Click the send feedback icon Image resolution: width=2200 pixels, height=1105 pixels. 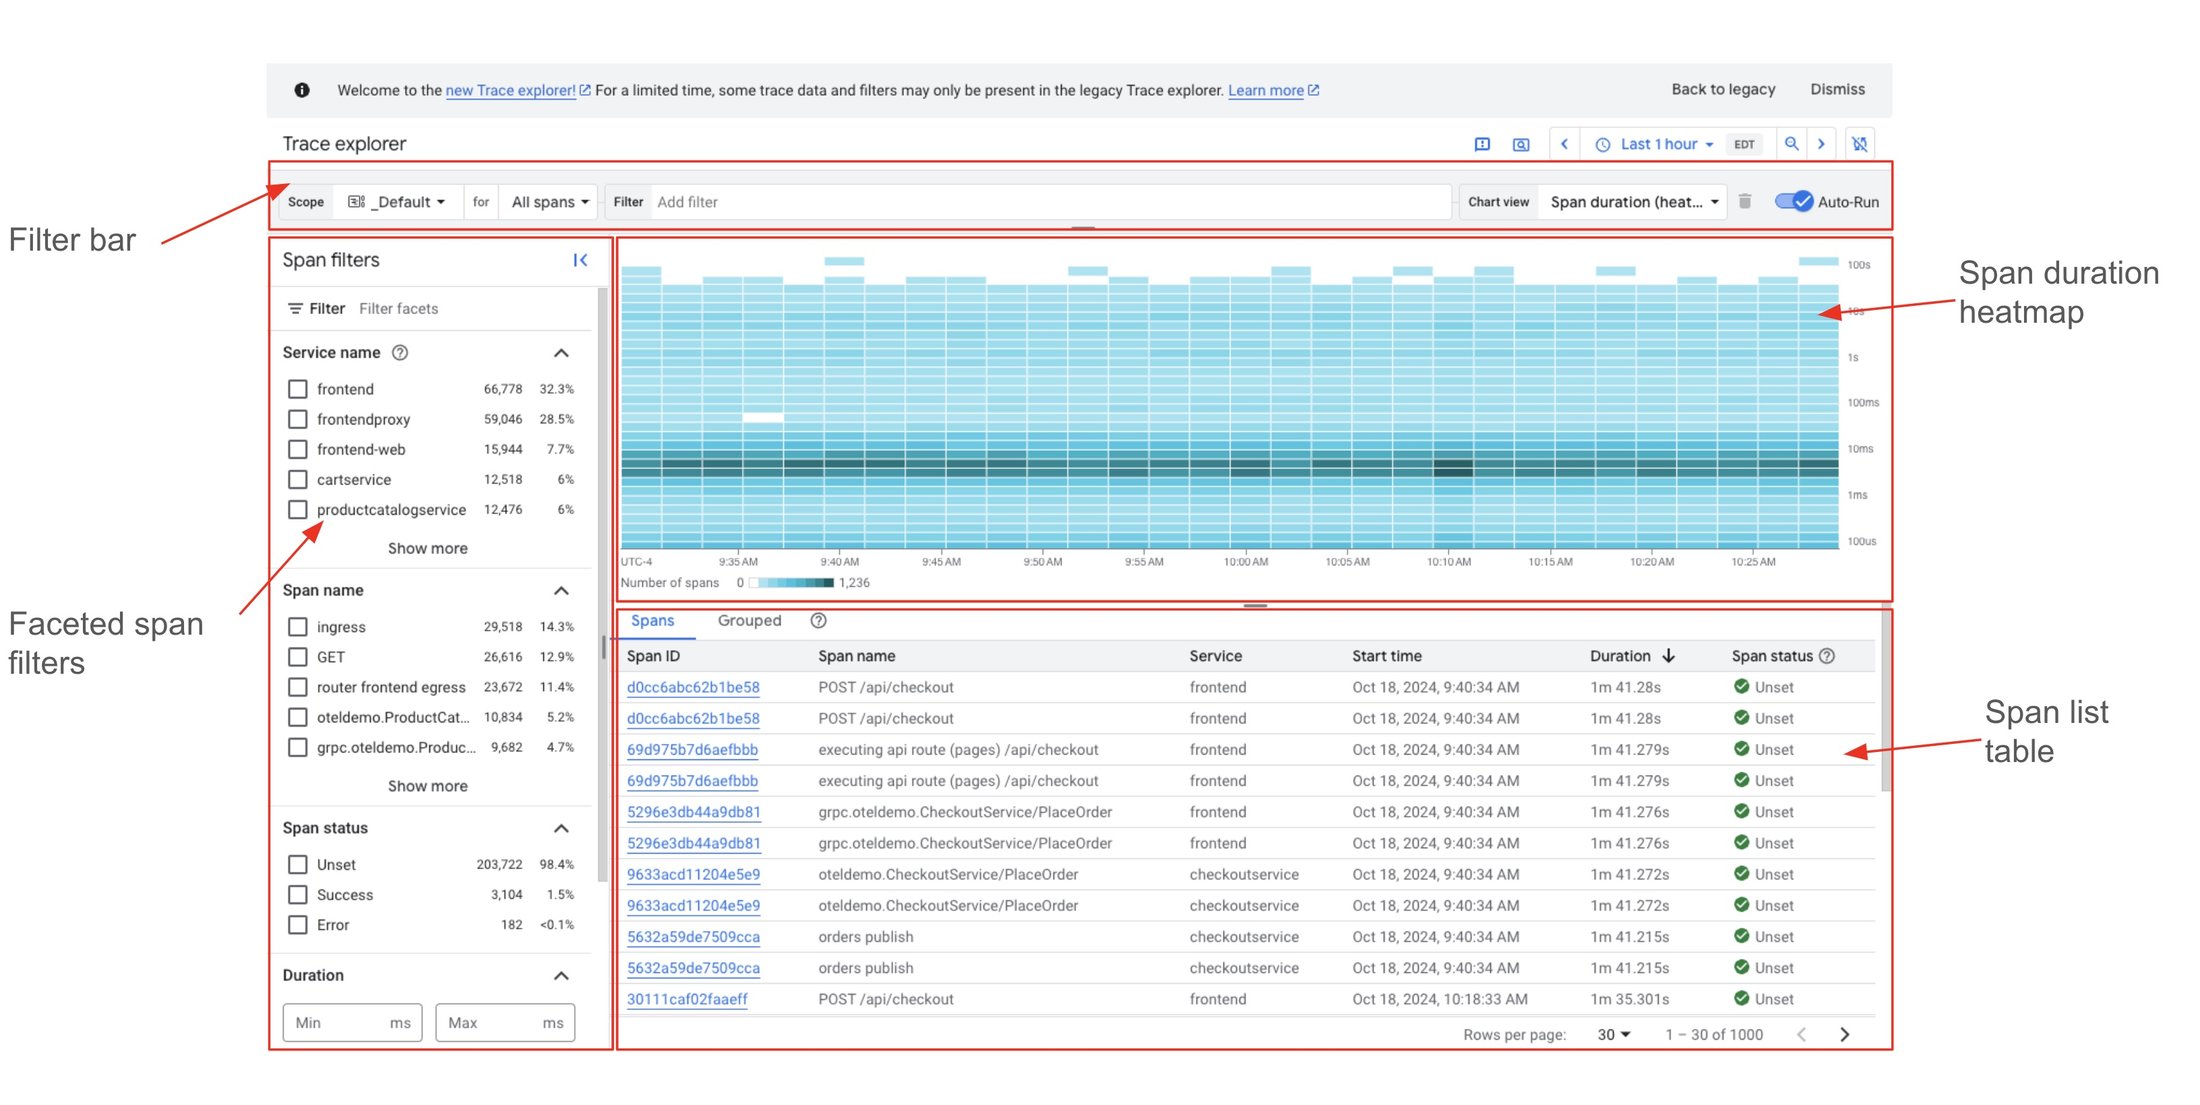point(1482,144)
